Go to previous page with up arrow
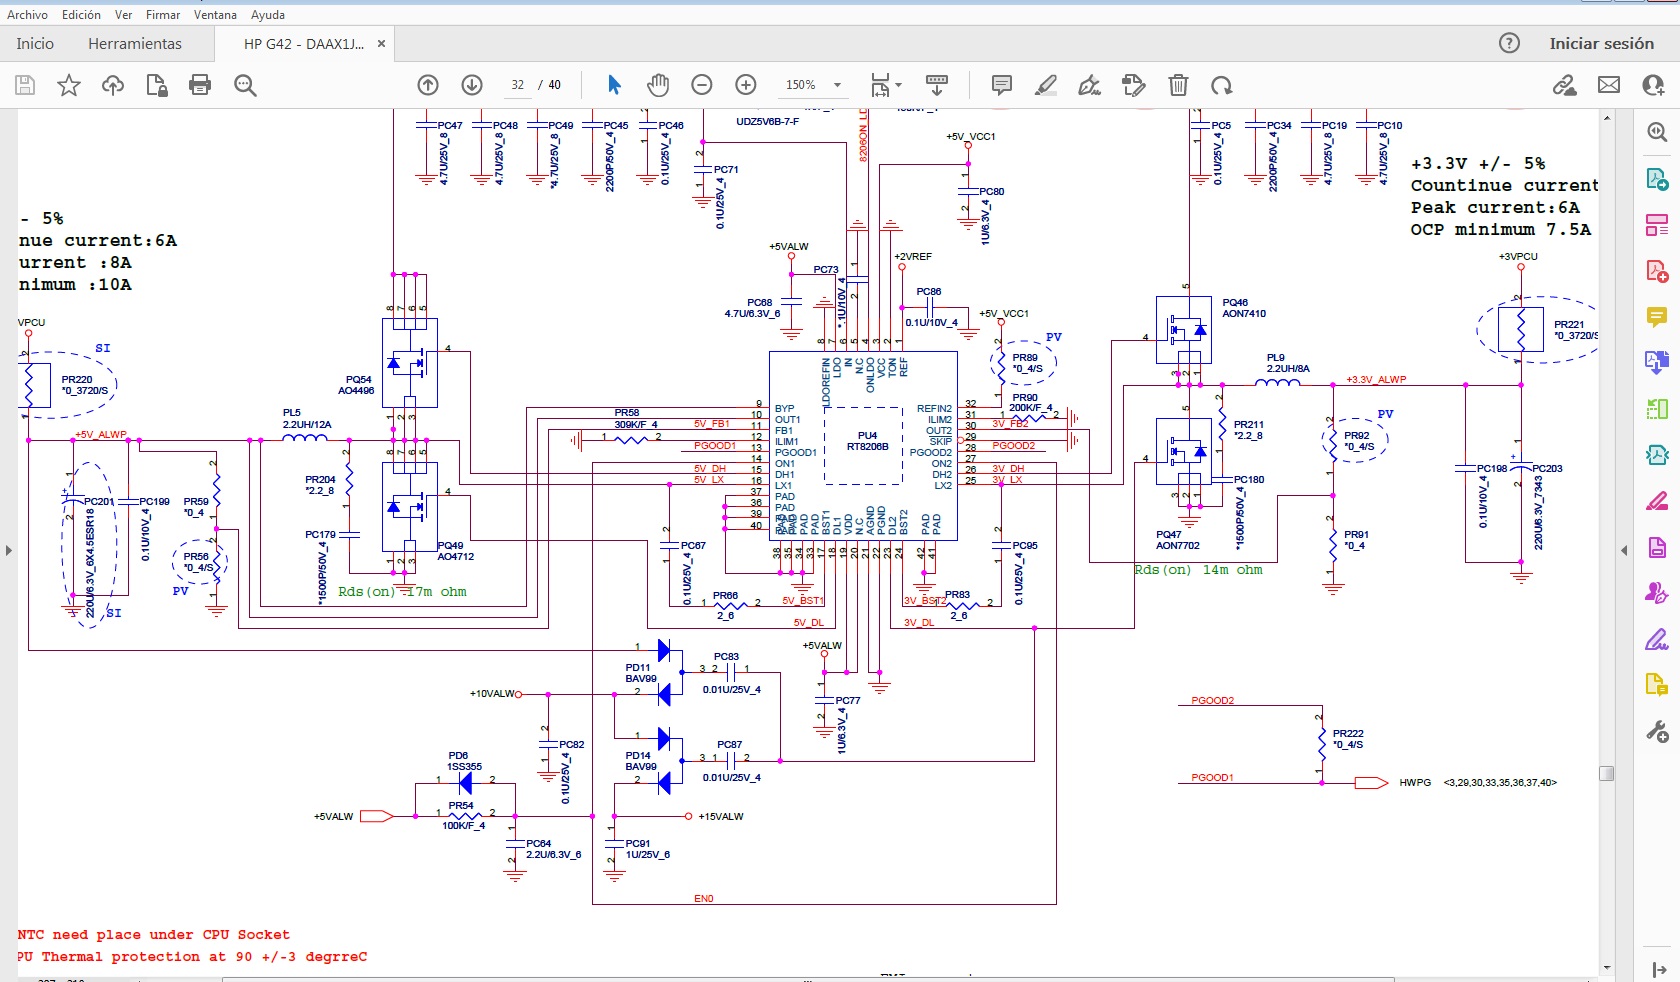This screenshot has height=982, width=1680. pyautogui.click(x=428, y=85)
